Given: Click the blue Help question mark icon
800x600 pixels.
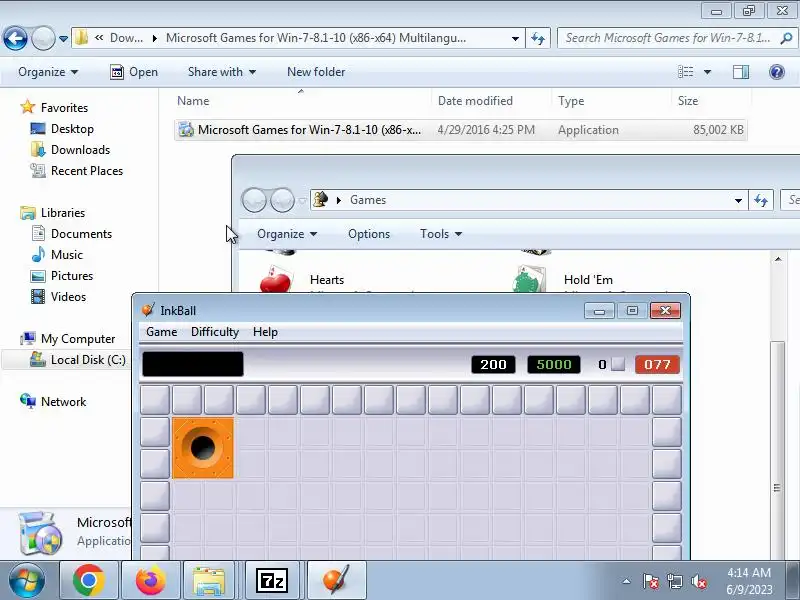Looking at the screenshot, I should [x=777, y=72].
